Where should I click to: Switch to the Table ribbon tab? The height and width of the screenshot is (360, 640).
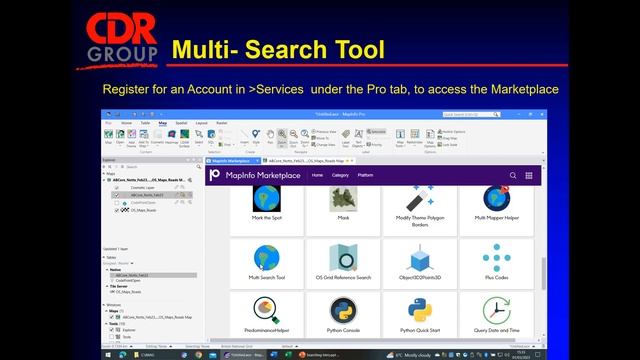145,123
